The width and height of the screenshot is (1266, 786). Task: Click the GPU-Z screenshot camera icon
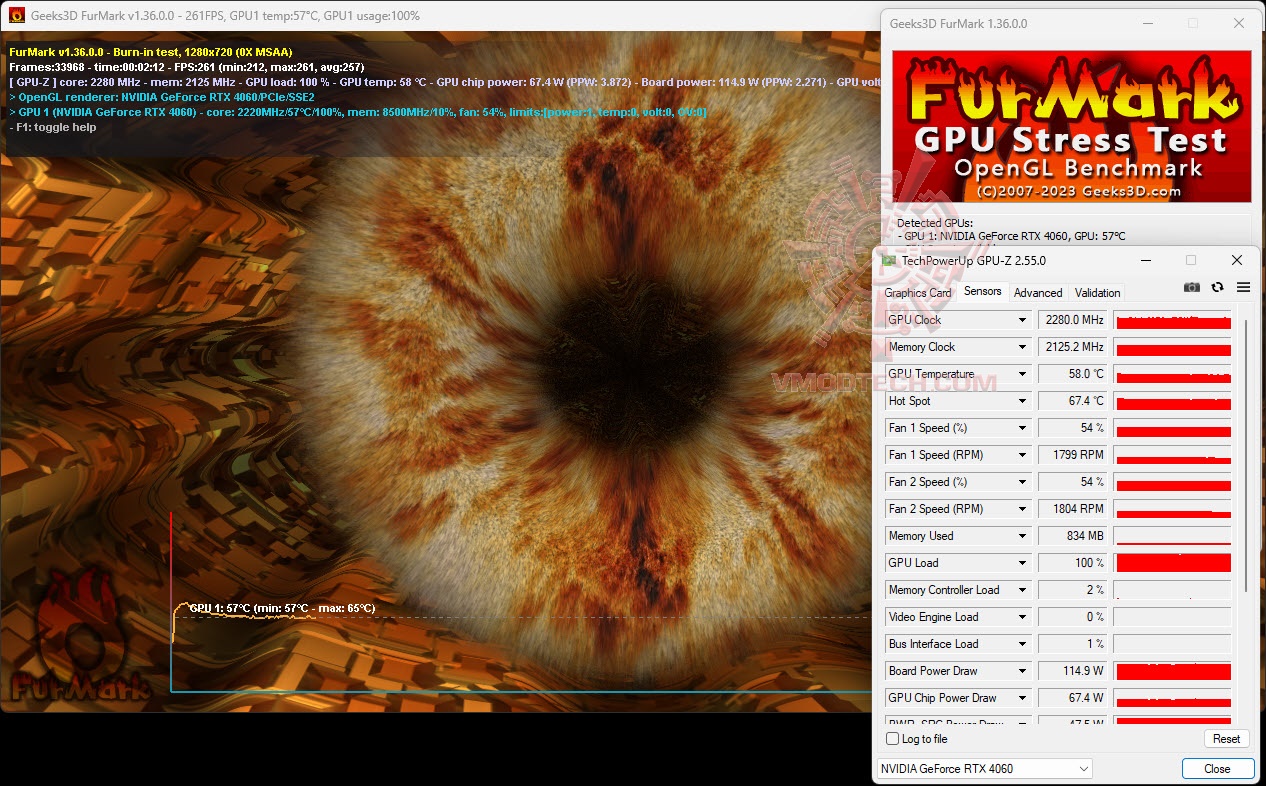[1192, 287]
